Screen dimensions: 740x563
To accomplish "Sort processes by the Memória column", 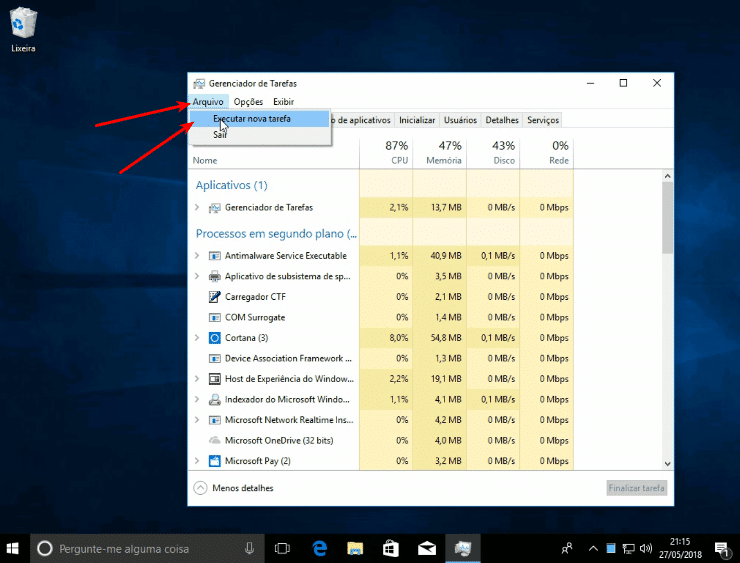I will point(439,153).
